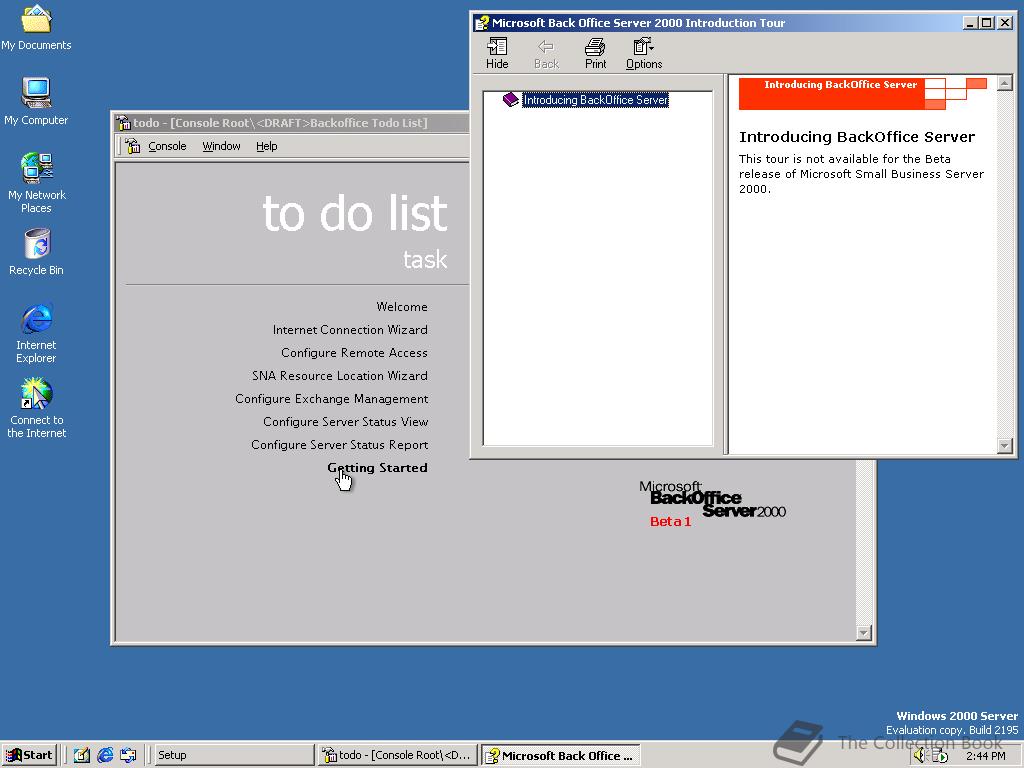This screenshot has width=1024, height=768.
Task: Switch to Setup taskbar button
Action: (234, 755)
